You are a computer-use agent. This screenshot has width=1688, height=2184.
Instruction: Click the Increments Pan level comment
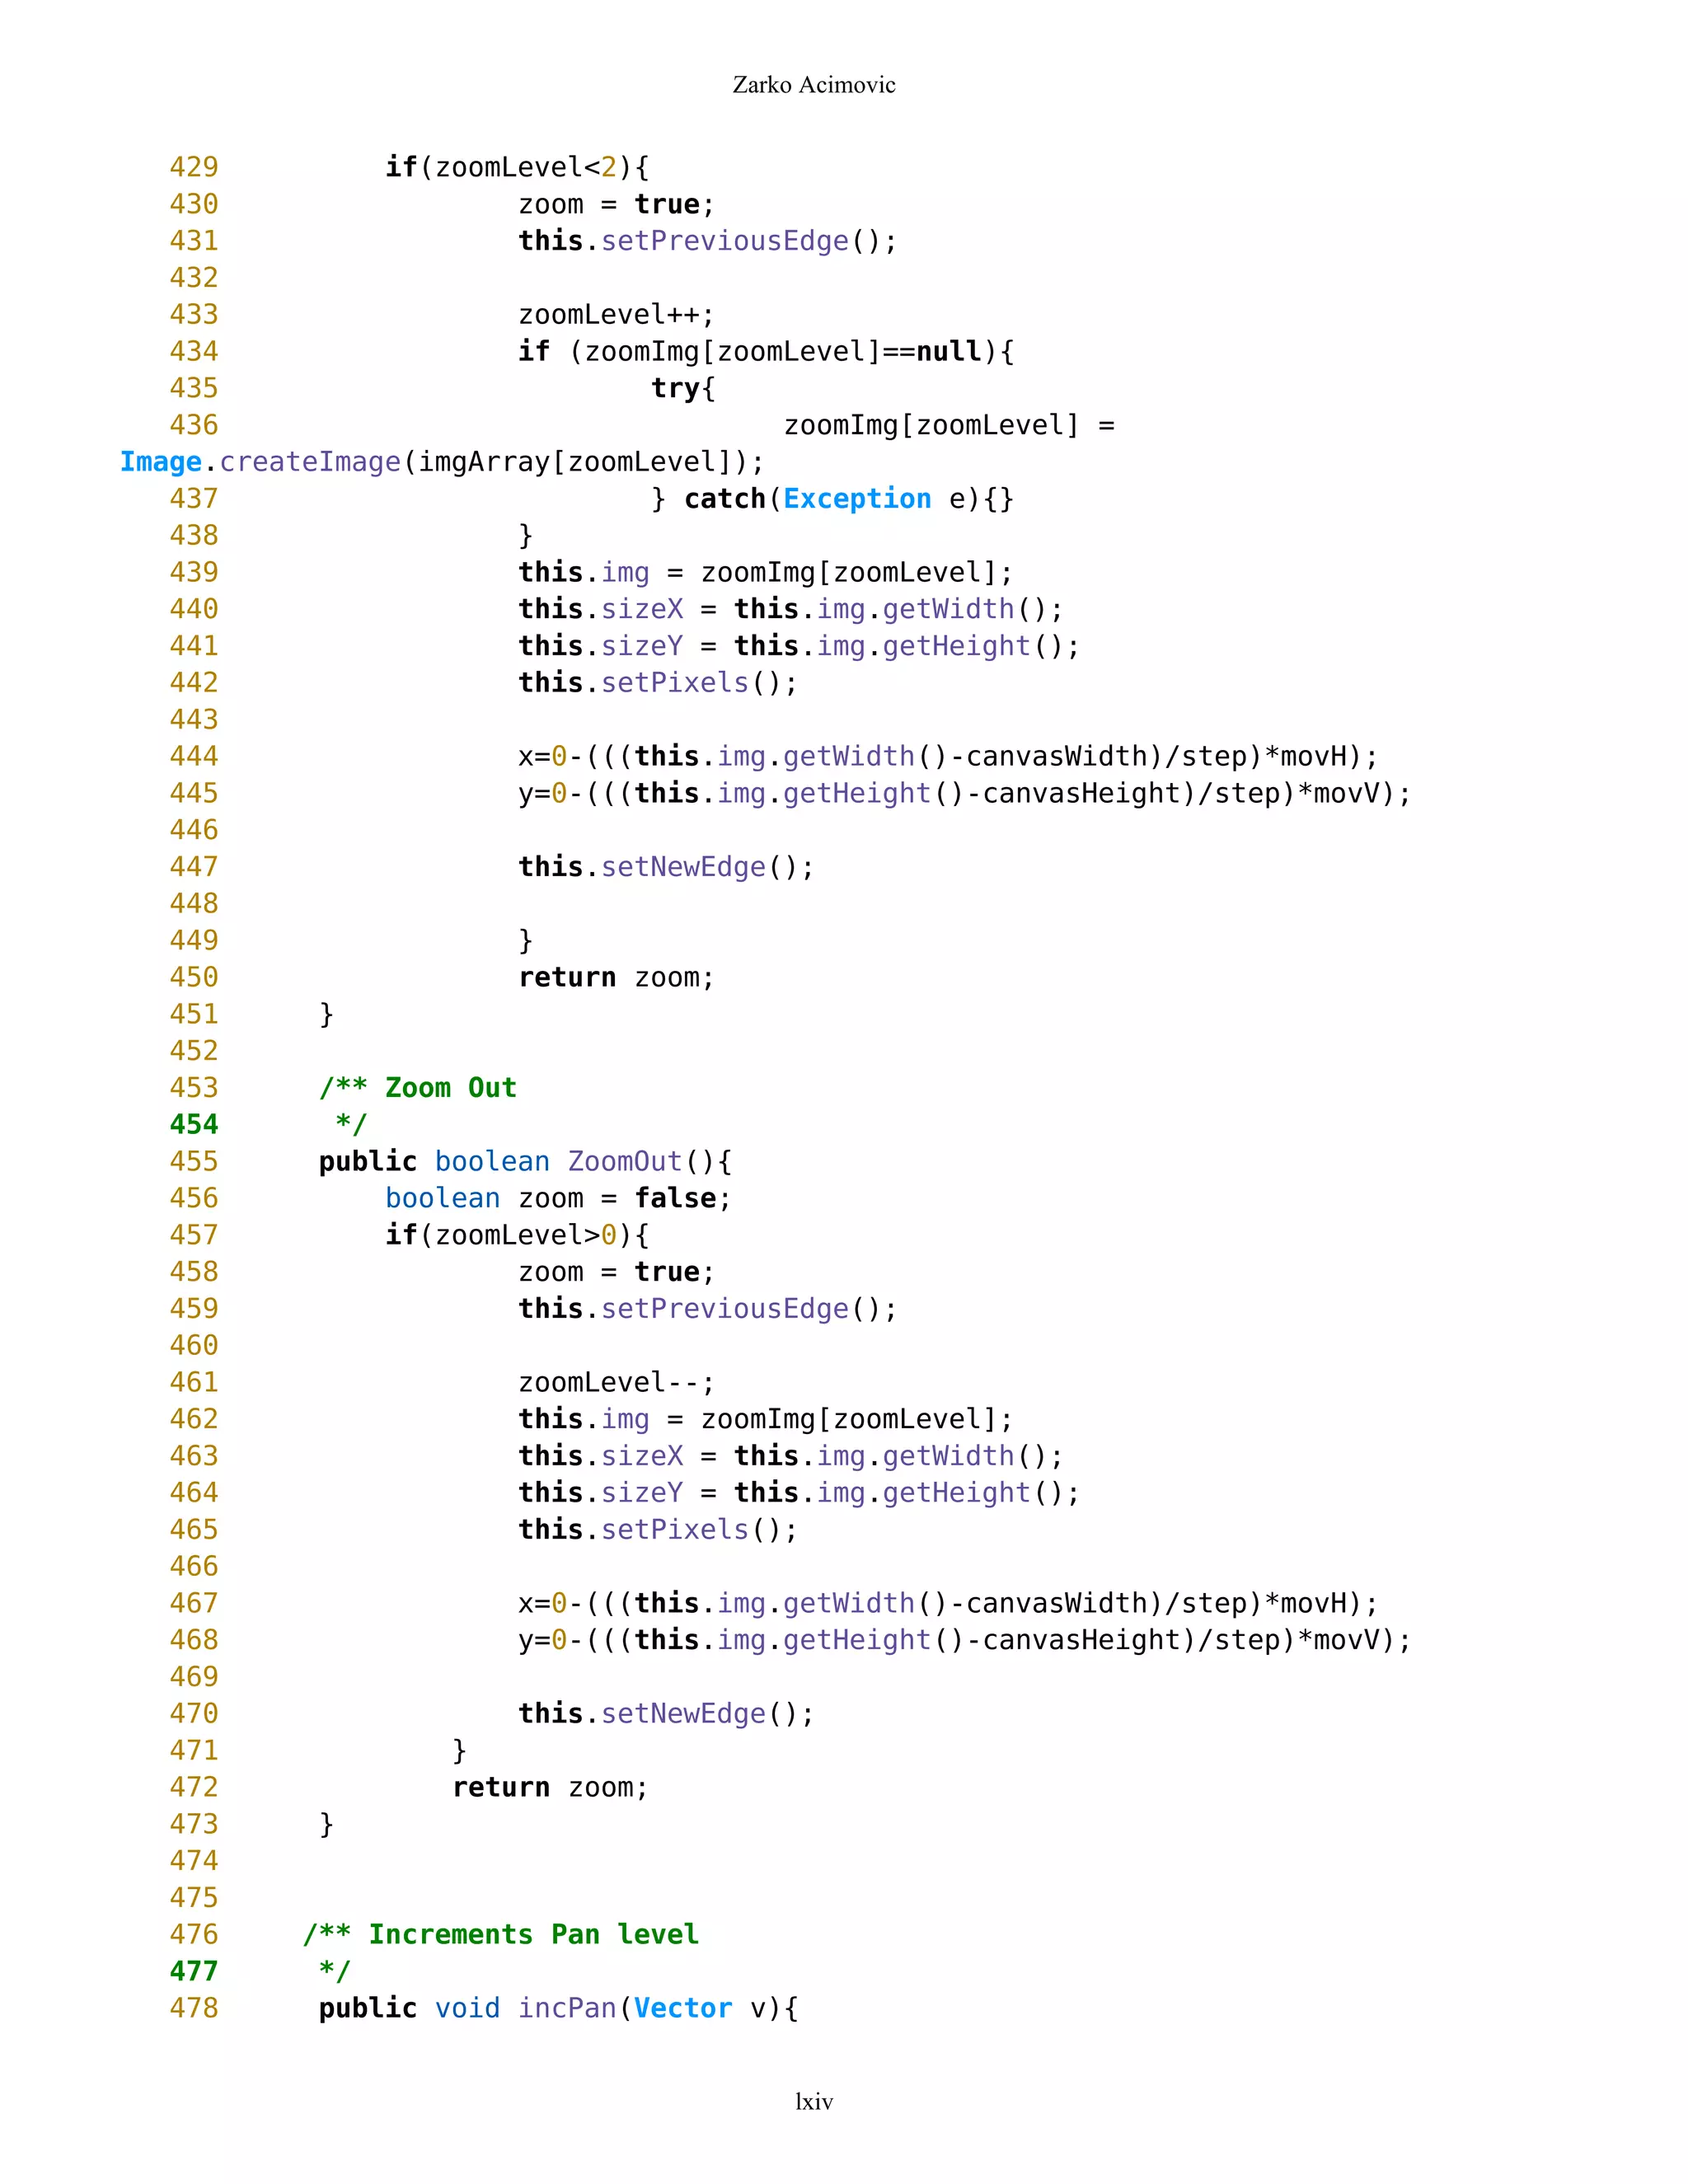click(x=533, y=1934)
